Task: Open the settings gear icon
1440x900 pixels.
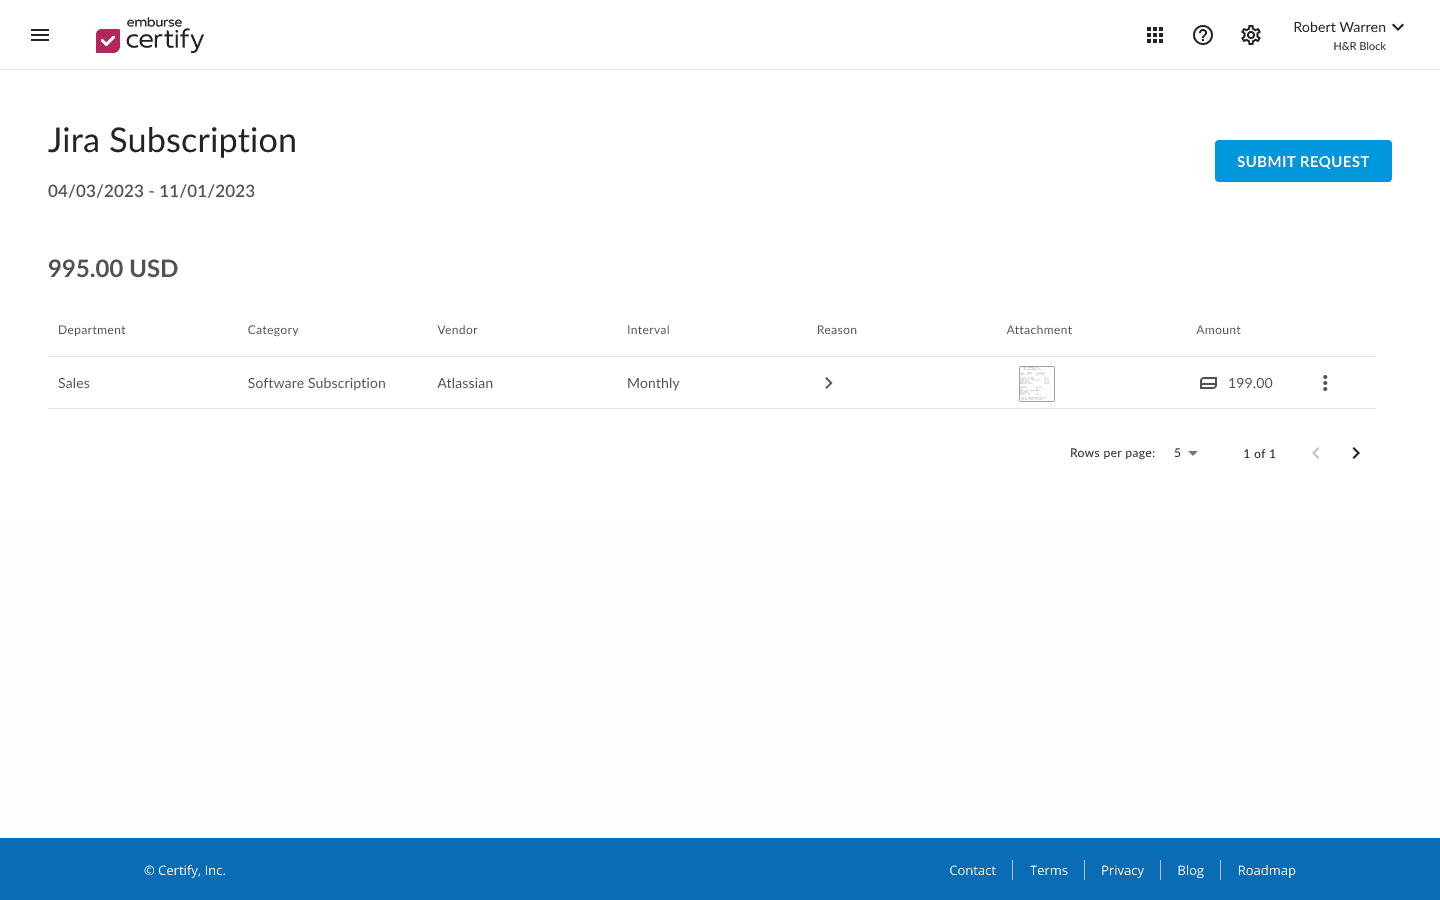Action: pos(1251,35)
